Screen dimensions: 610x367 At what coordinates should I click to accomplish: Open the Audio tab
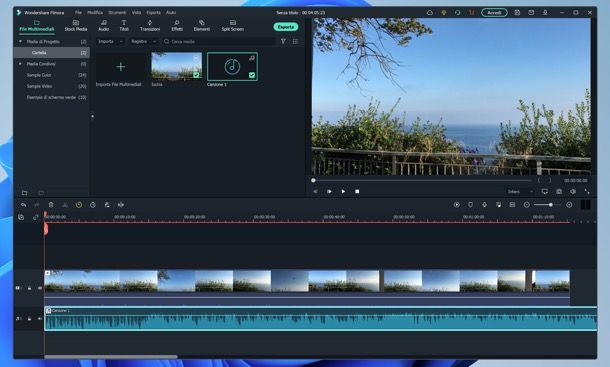(103, 26)
